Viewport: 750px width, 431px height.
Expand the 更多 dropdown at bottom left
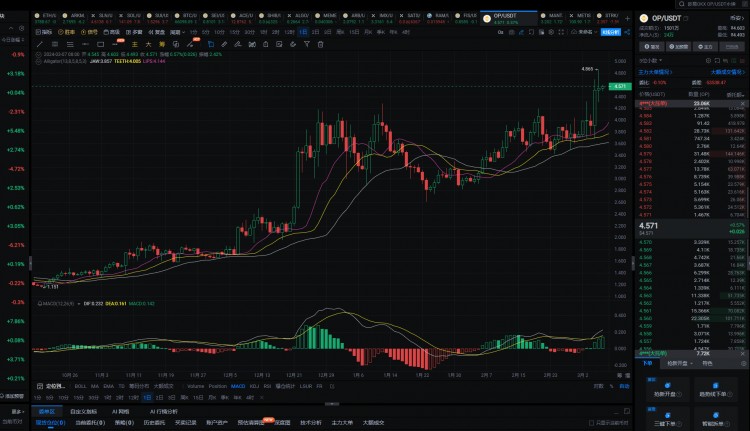click(18, 411)
